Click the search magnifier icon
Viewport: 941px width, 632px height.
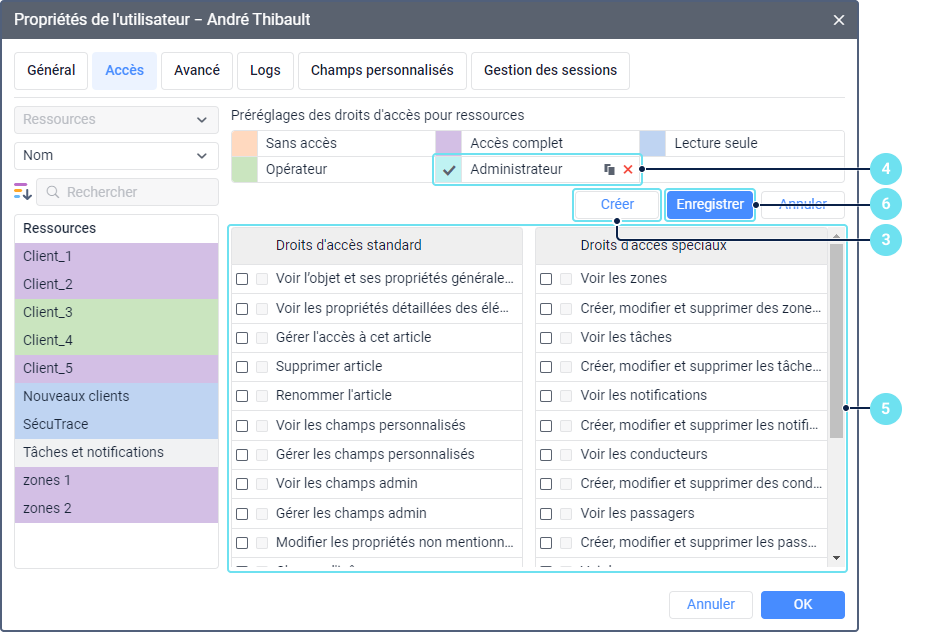coord(52,192)
